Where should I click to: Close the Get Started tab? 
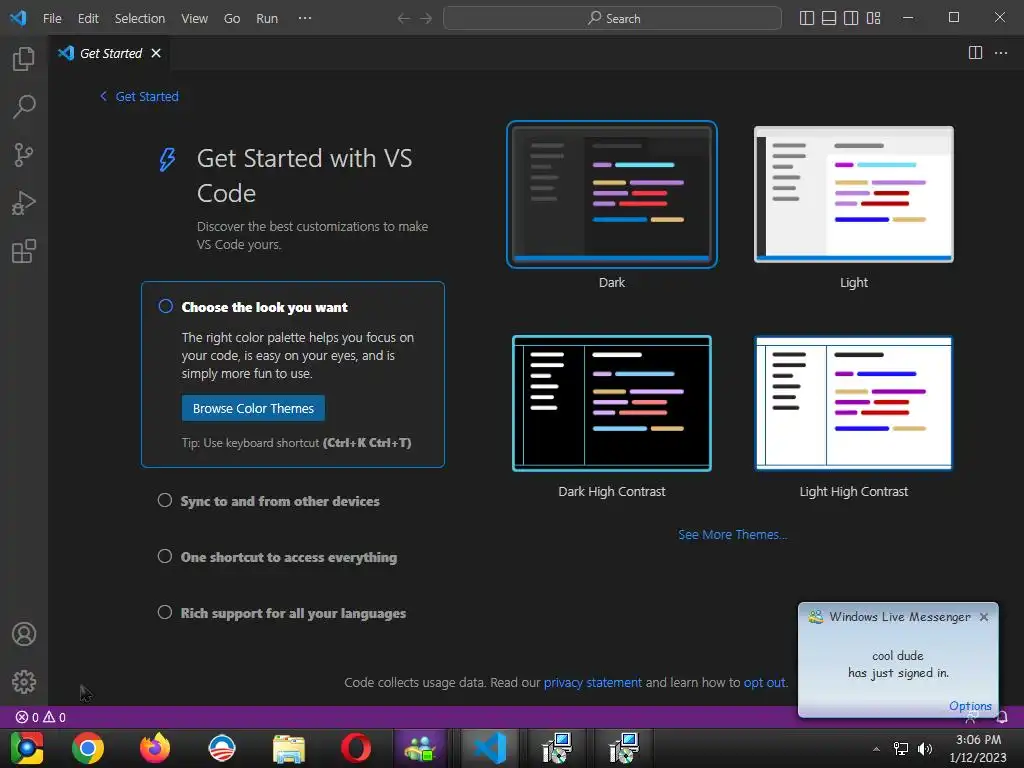pyautogui.click(x=155, y=53)
